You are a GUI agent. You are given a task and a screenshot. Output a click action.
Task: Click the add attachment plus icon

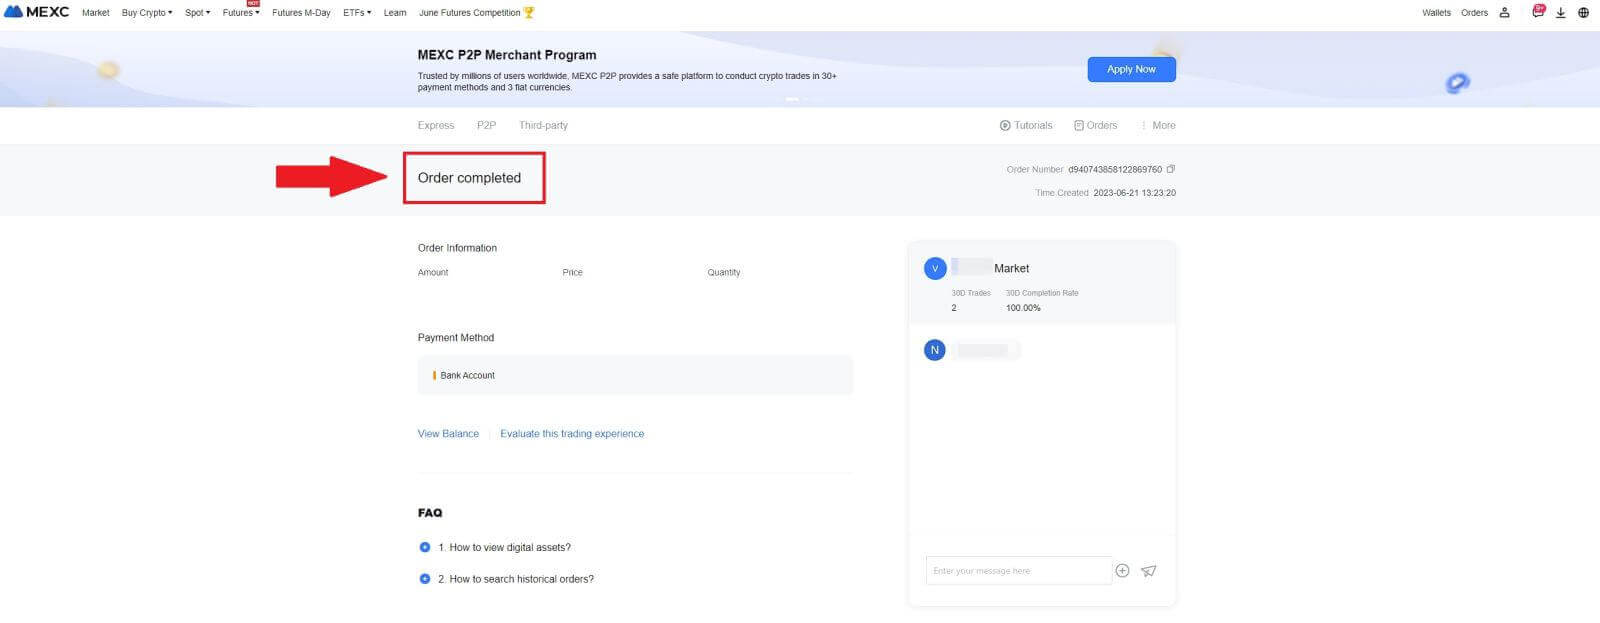click(1122, 571)
